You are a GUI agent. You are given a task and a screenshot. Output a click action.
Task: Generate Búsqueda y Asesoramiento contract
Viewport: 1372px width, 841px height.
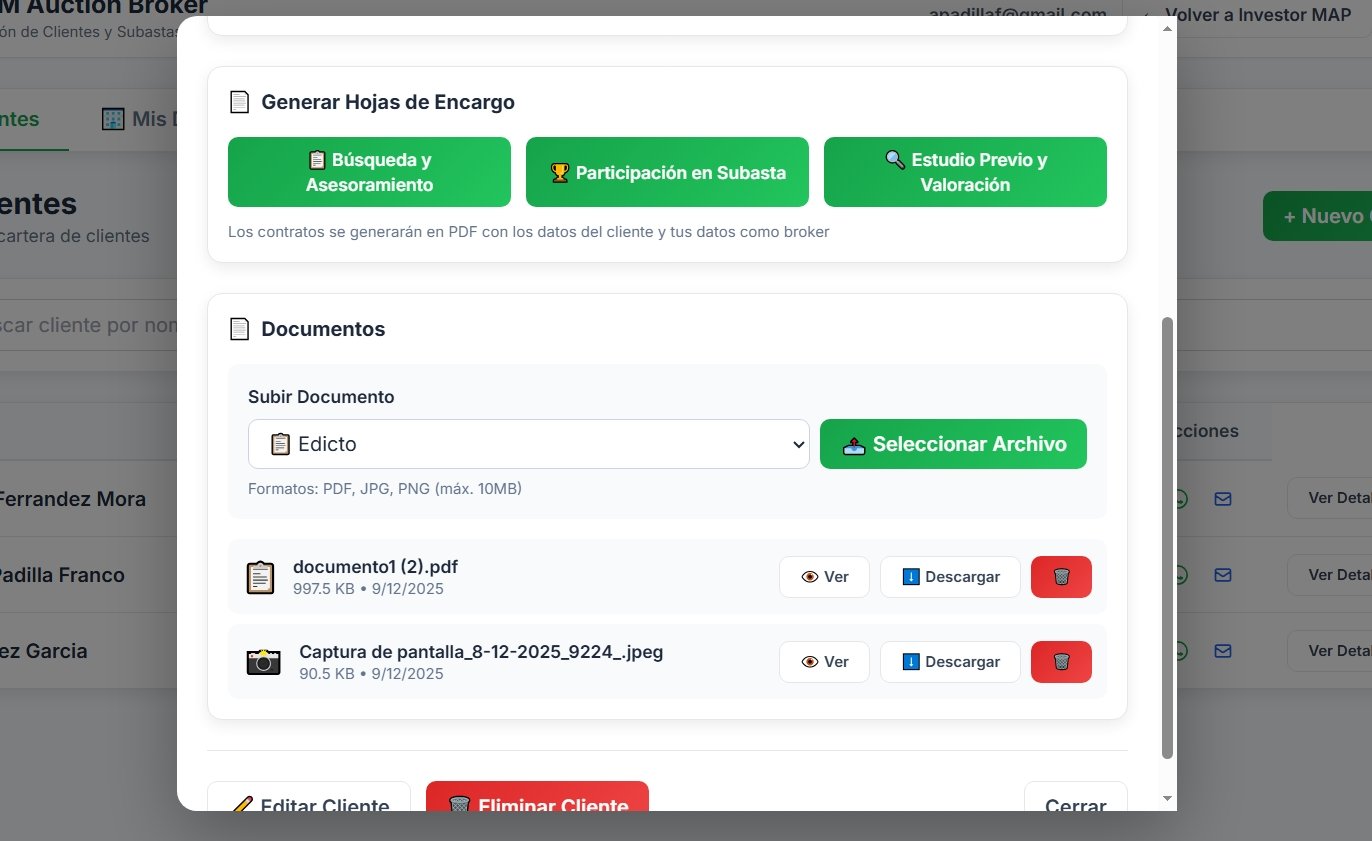tap(369, 172)
